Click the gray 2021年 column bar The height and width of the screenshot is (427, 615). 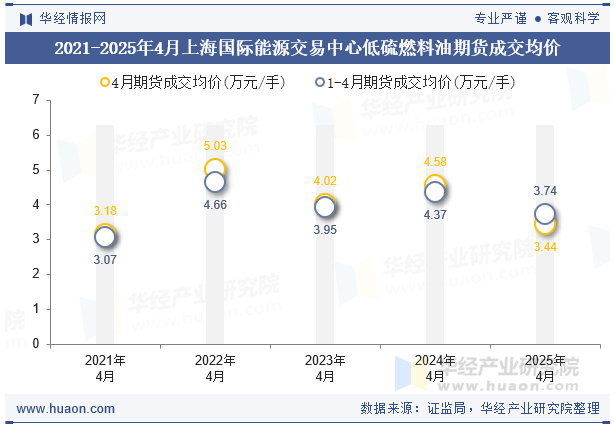pyautogui.click(x=105, y=234)
